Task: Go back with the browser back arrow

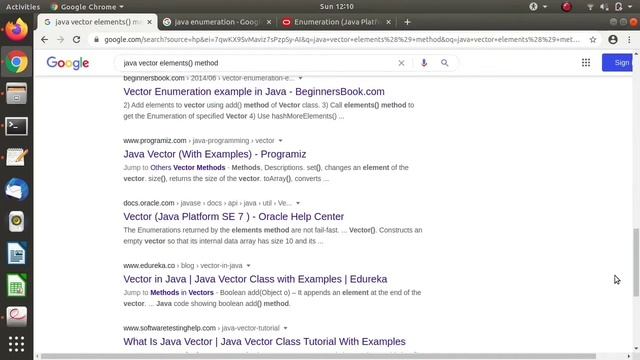Action: point(44,40)
